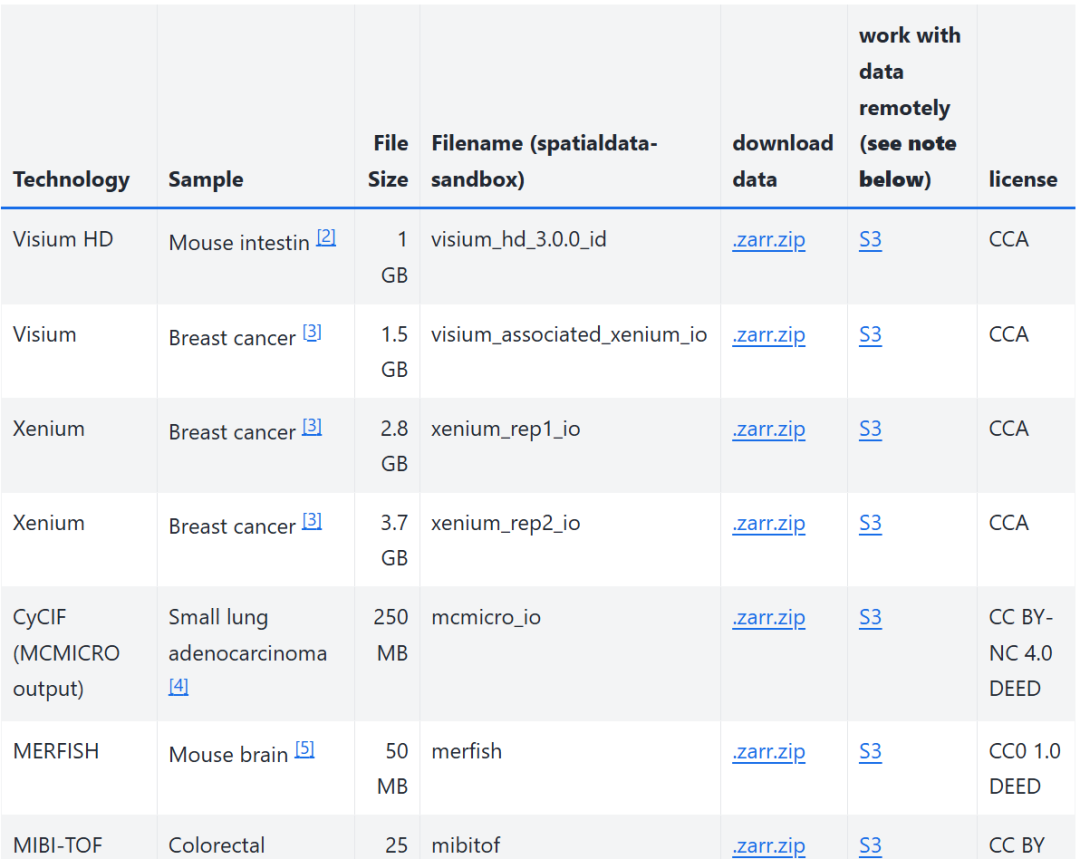Open the S3 link for Visium HD
This screenshot has width=1080, height=859.
tap(870, 240)
